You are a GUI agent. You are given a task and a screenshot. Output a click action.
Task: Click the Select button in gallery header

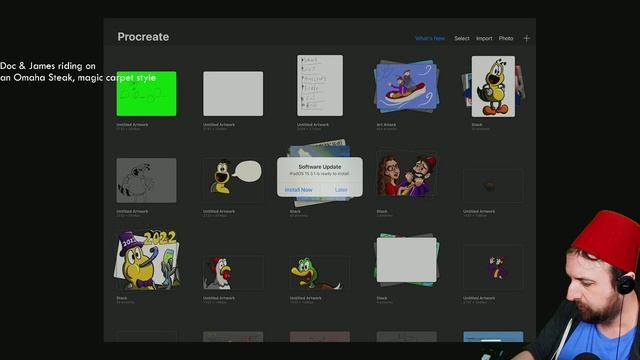(x=462, y=38)
